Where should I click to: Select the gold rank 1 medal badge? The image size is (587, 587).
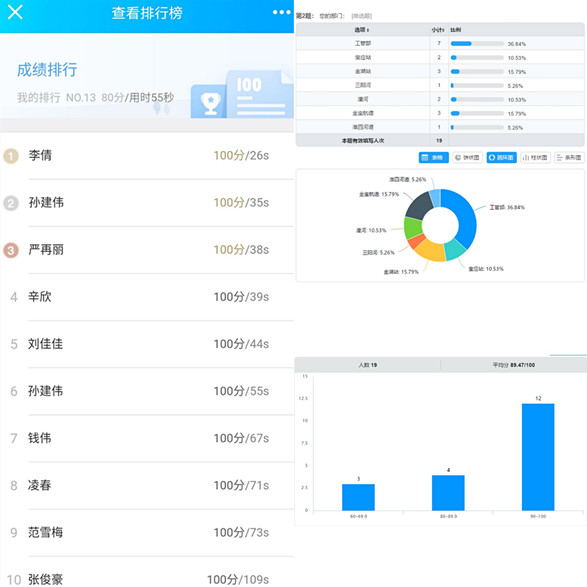click(11, 156)
